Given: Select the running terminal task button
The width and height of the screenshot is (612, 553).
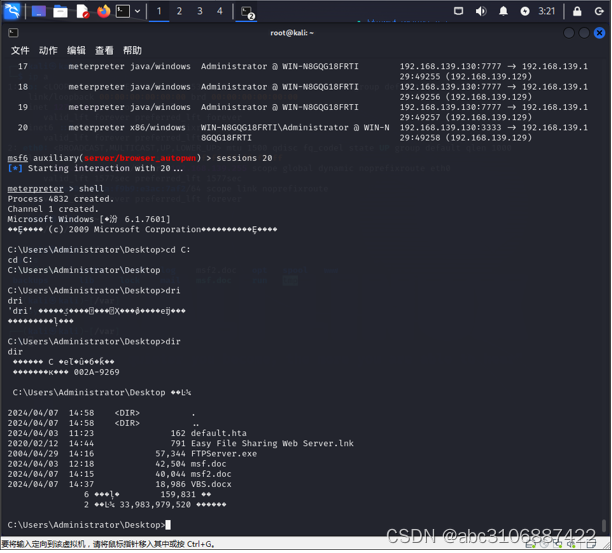Looking at the screenshot, I should click(247, 12).
